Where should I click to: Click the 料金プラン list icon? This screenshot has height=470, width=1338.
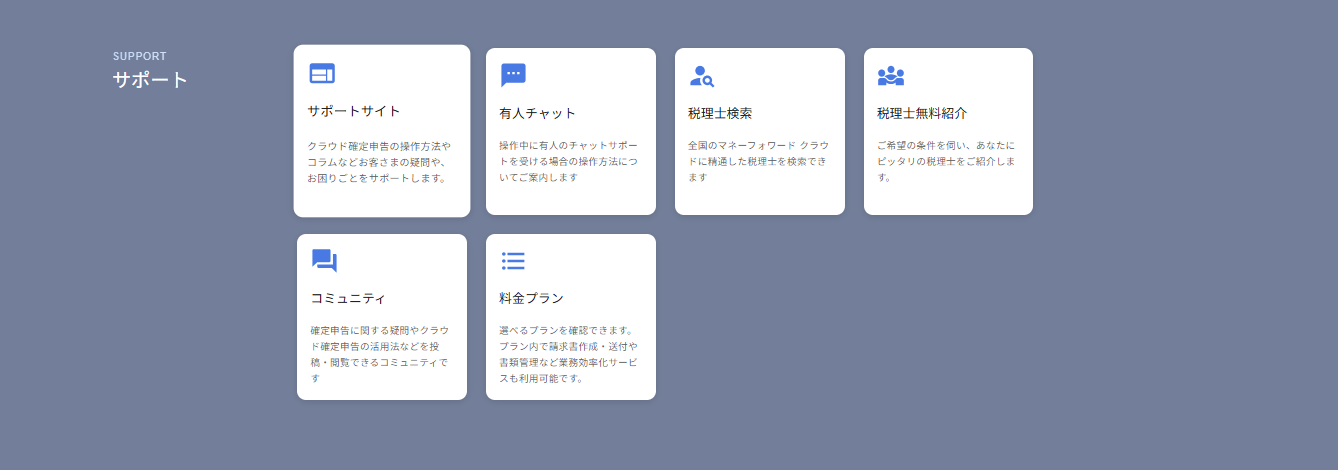(513, 261)
